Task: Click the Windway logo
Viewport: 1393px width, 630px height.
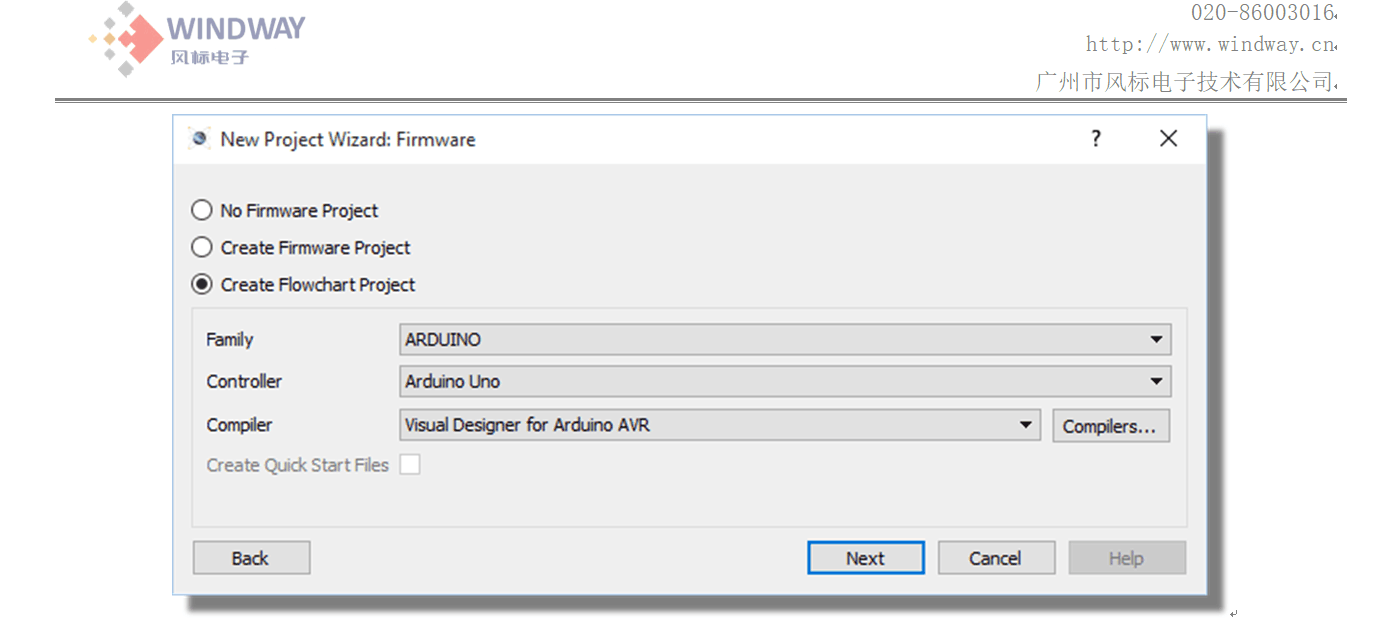Action: pos(196,38)
